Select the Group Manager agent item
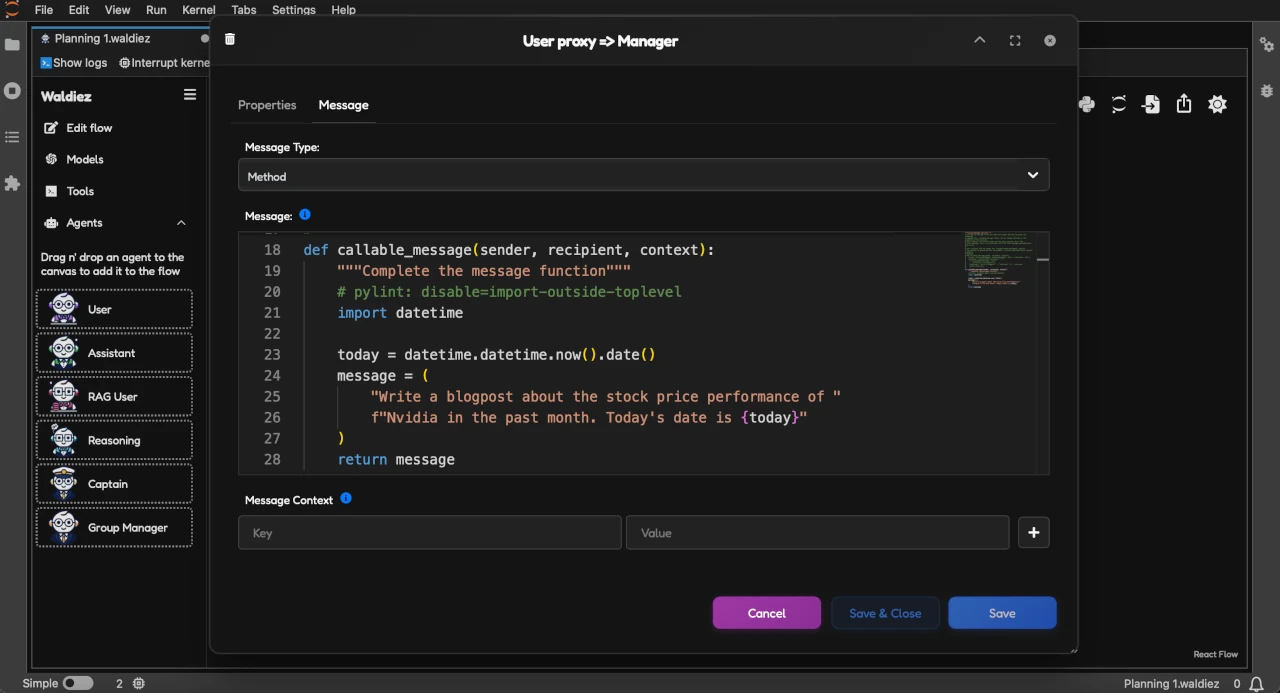Image resolution: width=1280 pixels, height=693 pixels. pos(114,528)
